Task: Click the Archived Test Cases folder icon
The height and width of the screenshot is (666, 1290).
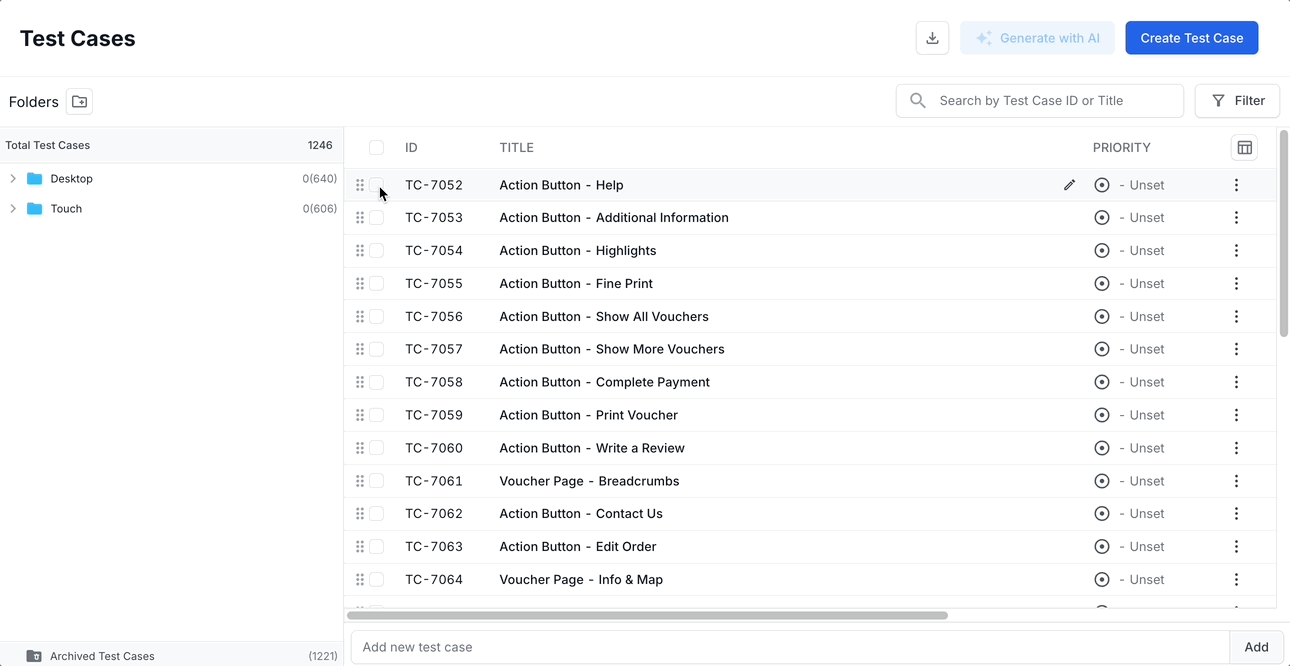Action: pos(34,656)
